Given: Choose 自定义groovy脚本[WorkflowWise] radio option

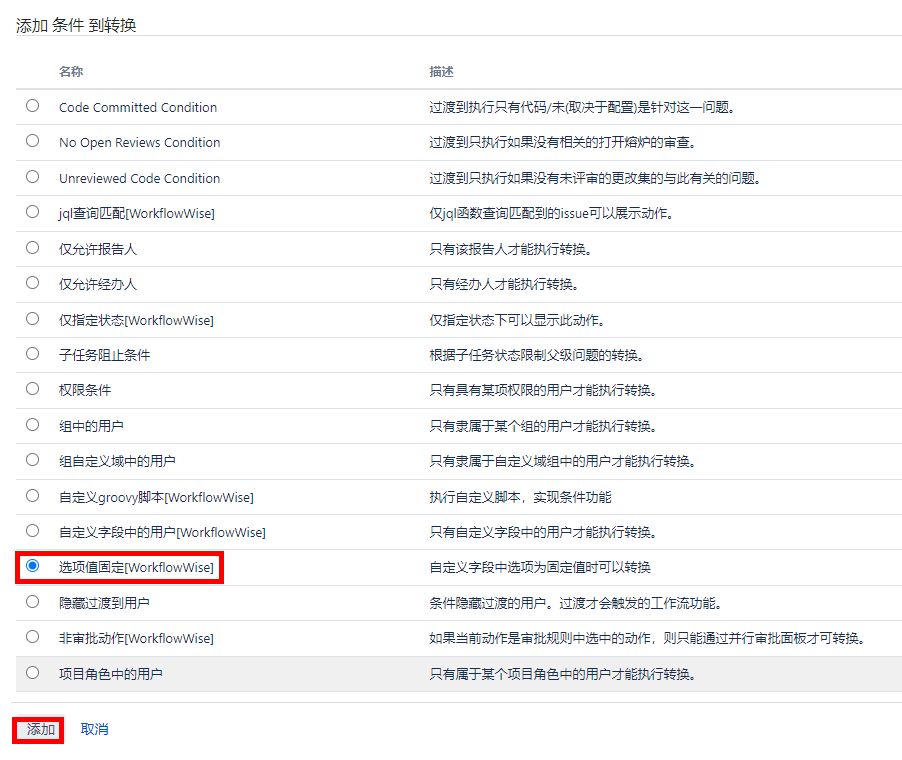Looking at the screenshot, I should [33, 496].
